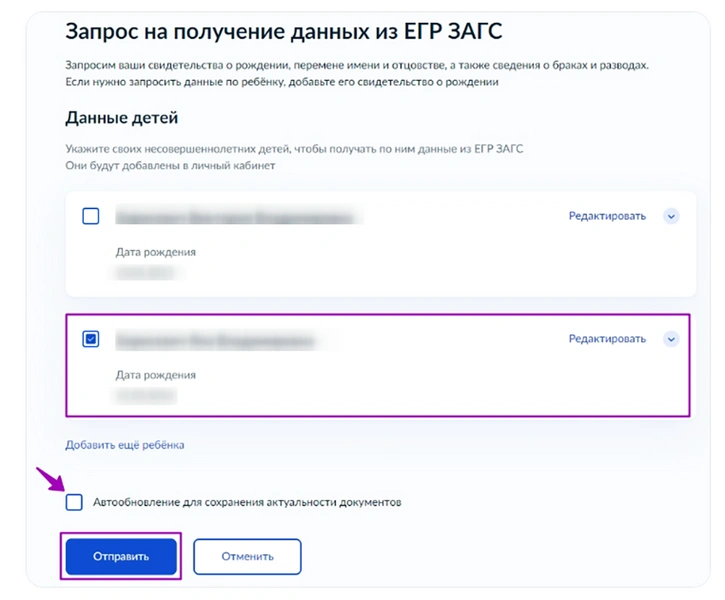Click the second child's Дата рождения label
This screenshot has height=600, width=725.
[156, 375]
